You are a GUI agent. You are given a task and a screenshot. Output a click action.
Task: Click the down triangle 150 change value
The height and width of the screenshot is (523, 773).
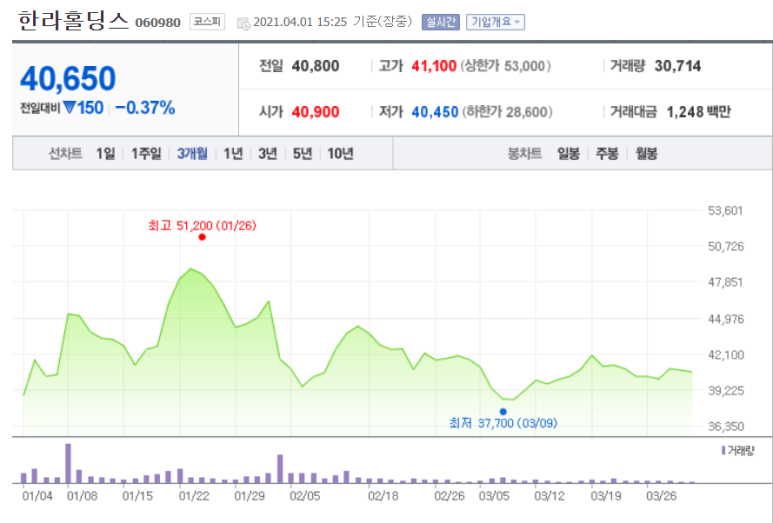pyautogui.click(x=83, y=107)
